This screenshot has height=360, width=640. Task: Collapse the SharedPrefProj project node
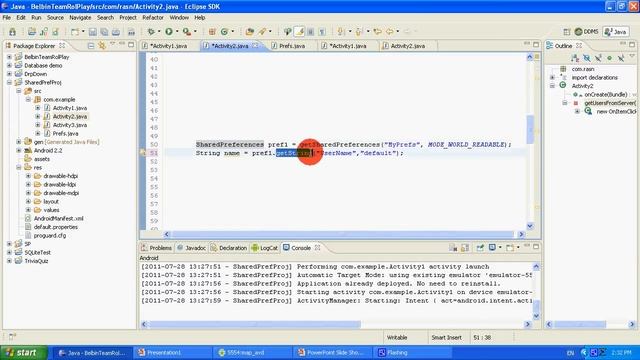pyautogui.click(x=9, y=82)
